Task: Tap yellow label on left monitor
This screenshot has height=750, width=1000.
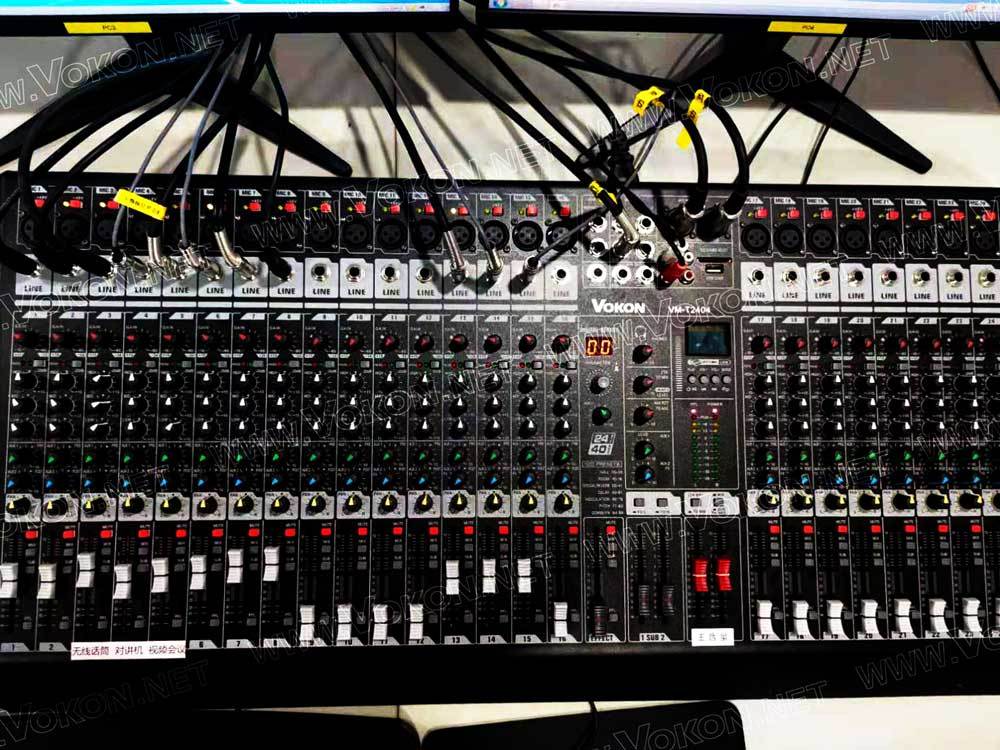Action: pyautogui.click(x=108, y=27)
